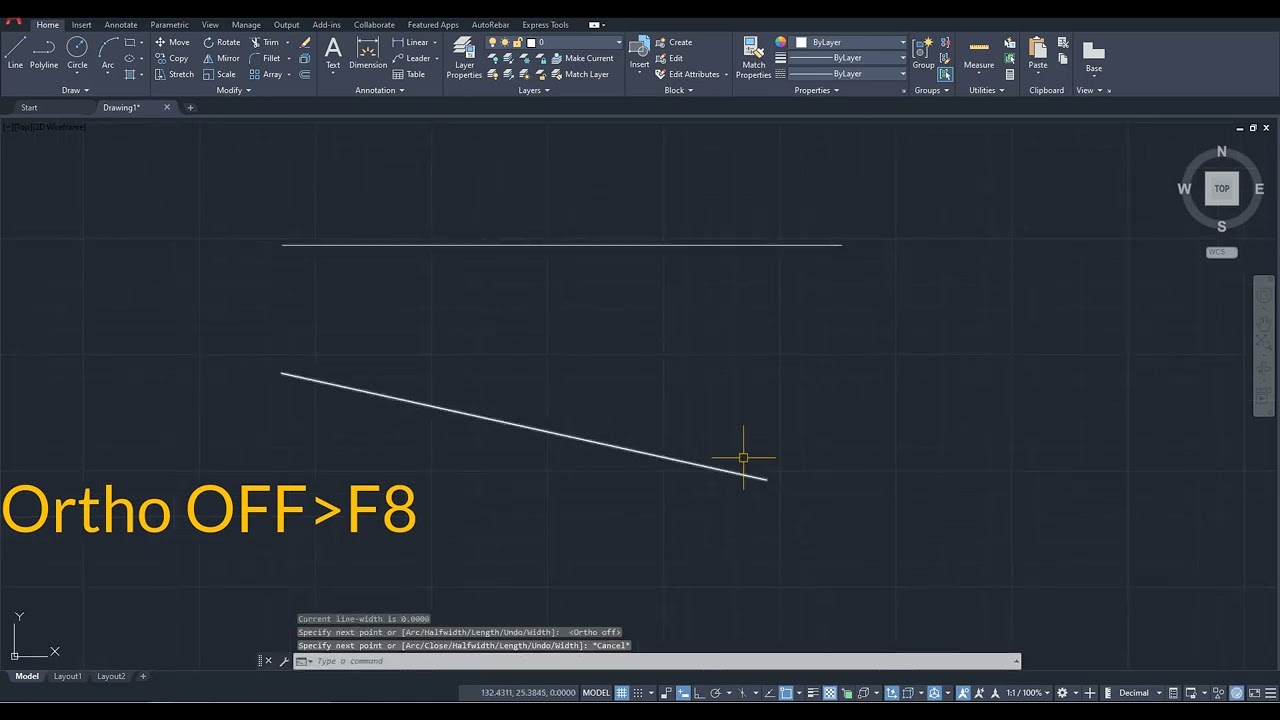This screenshot has width=1280, height=720.
Task: Open the Express Tools tab
Action: pos(545,25)
